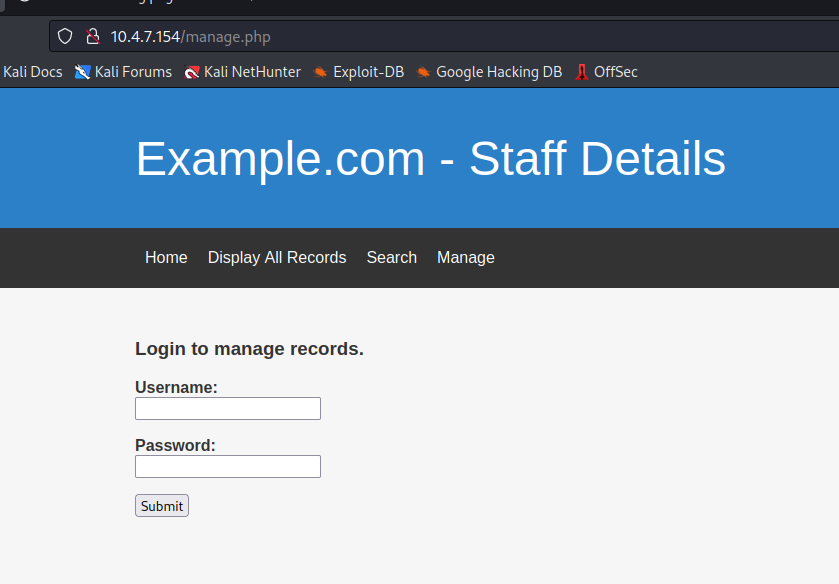The image size is (839, 584).
Task: Click the address bar showing 10.4.7.154/manage.php
Action: tap(400, 37)
